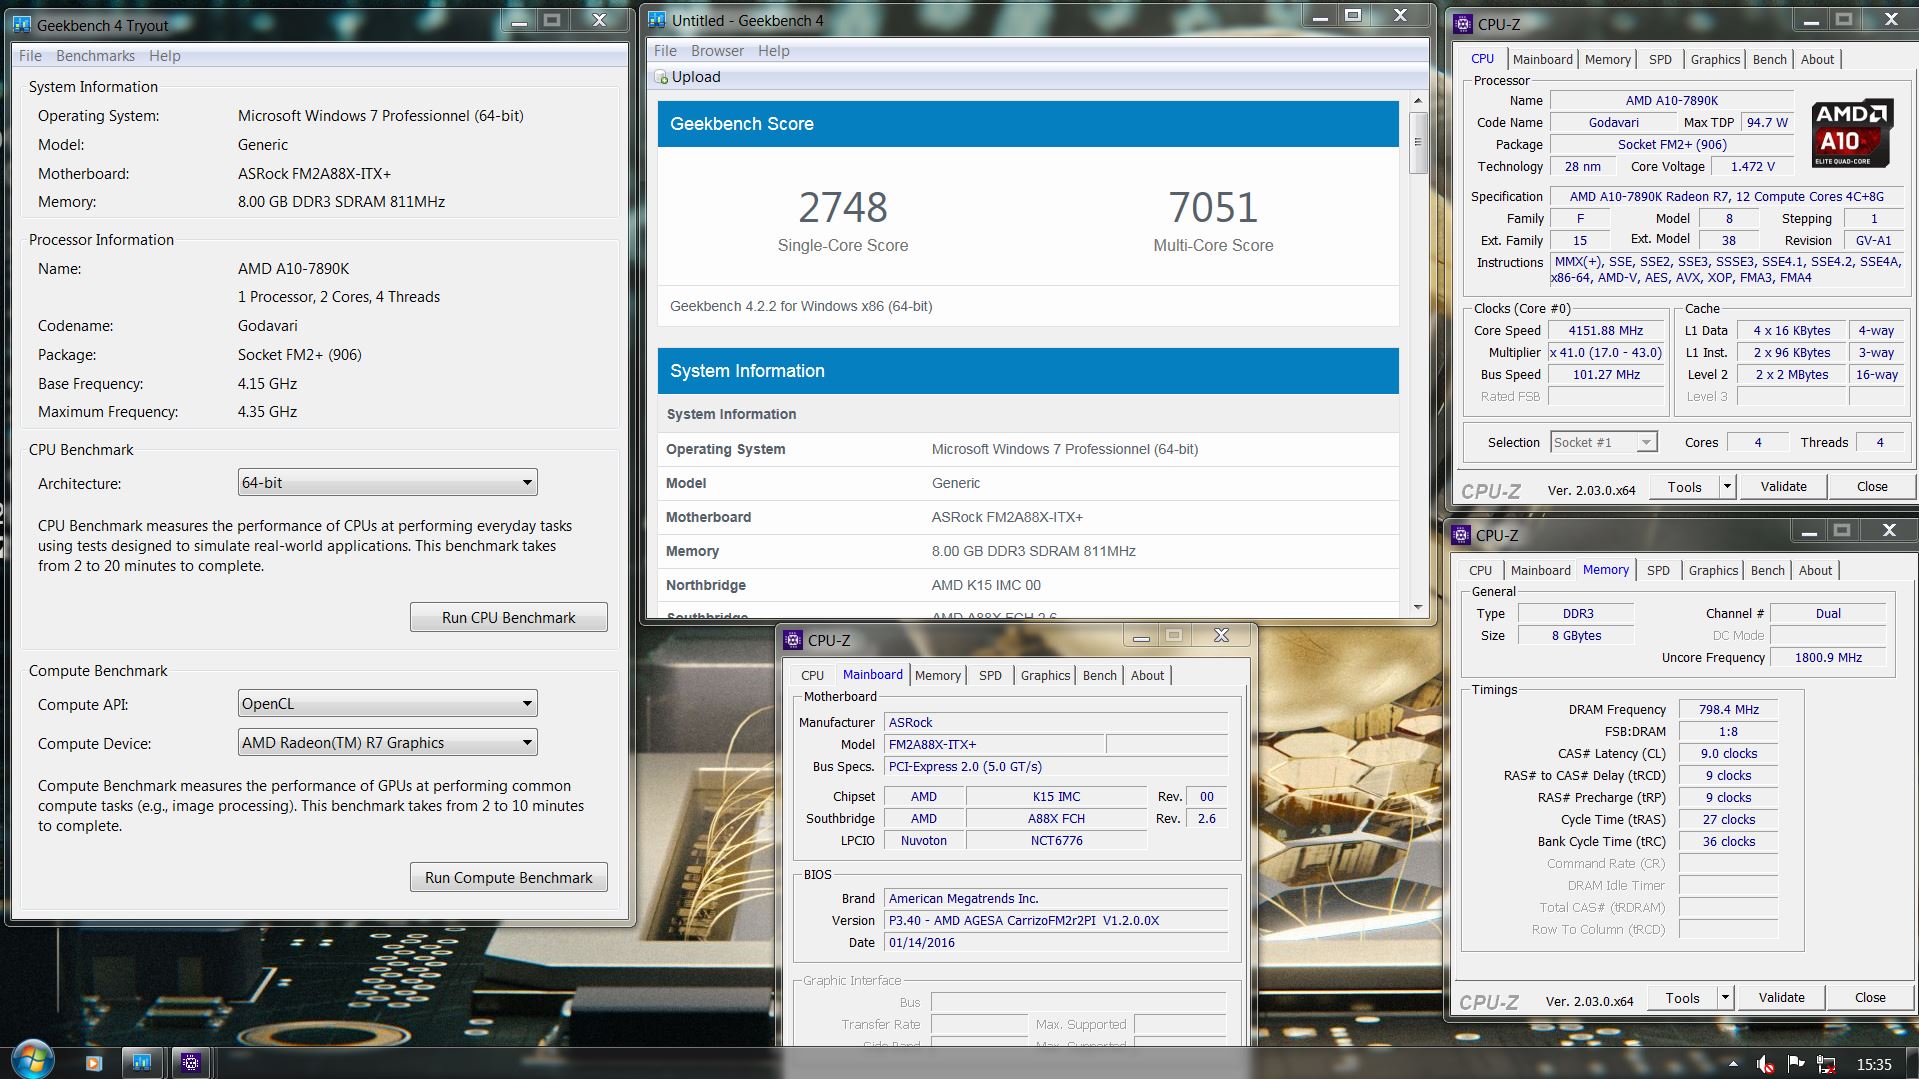Click Tools button in top CPU-Z window
The width and height of the screenshot is (1919, 1079).
(1684, 487)
